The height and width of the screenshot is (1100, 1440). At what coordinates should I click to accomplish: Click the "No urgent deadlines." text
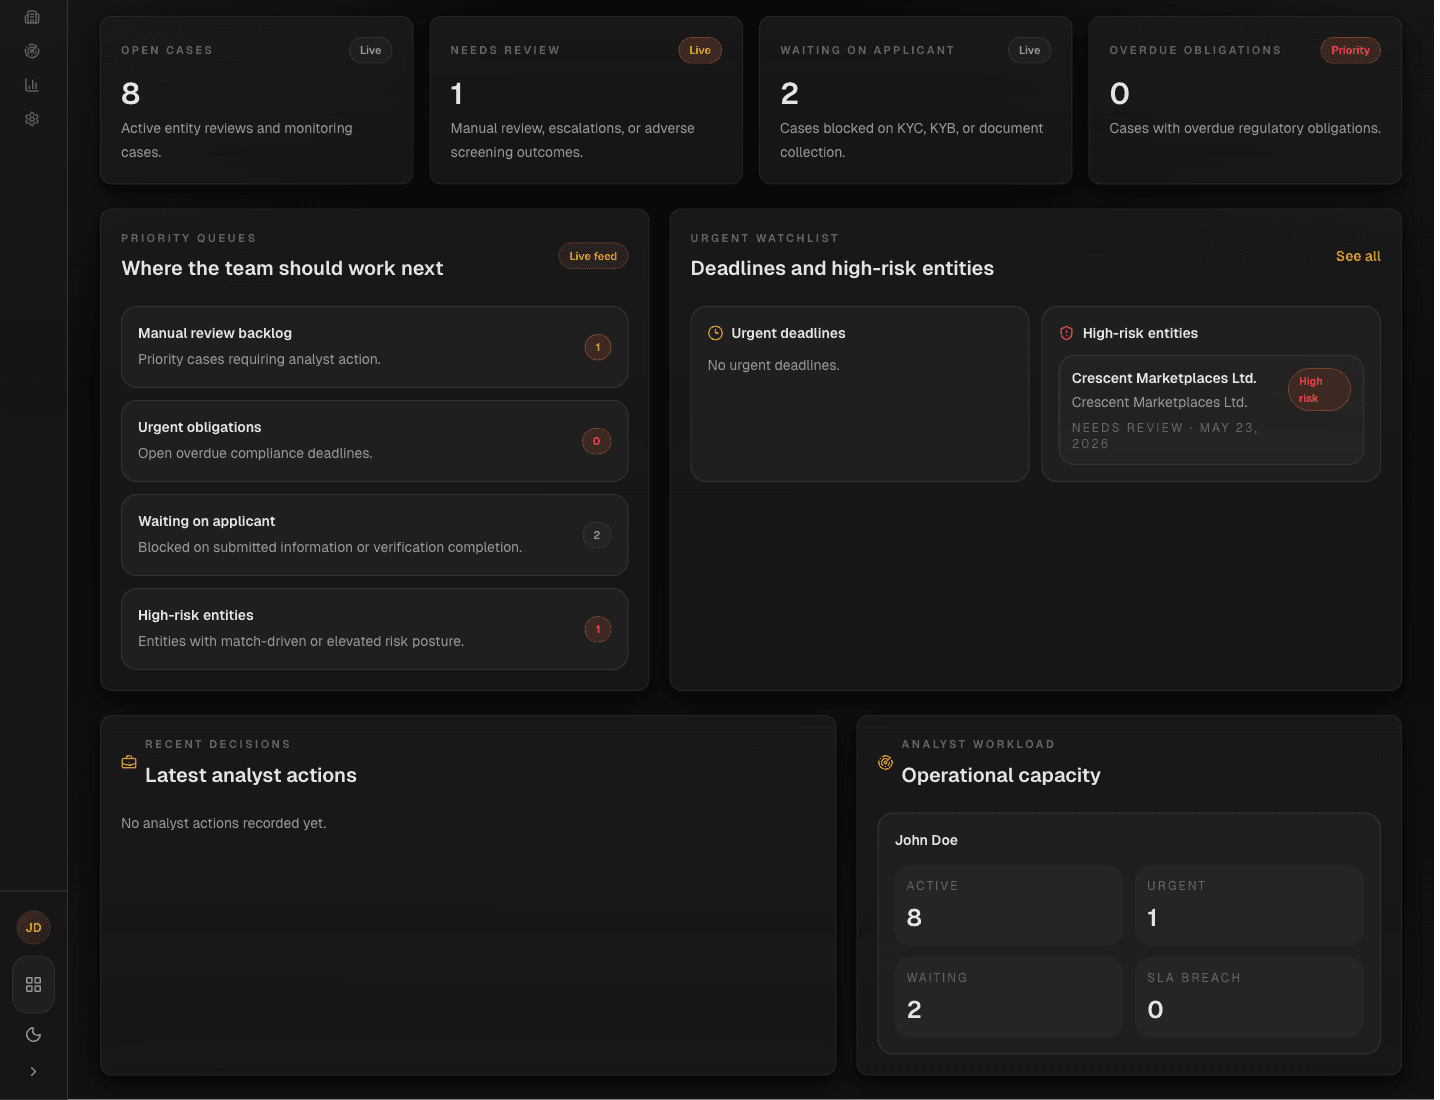(773, 365)
